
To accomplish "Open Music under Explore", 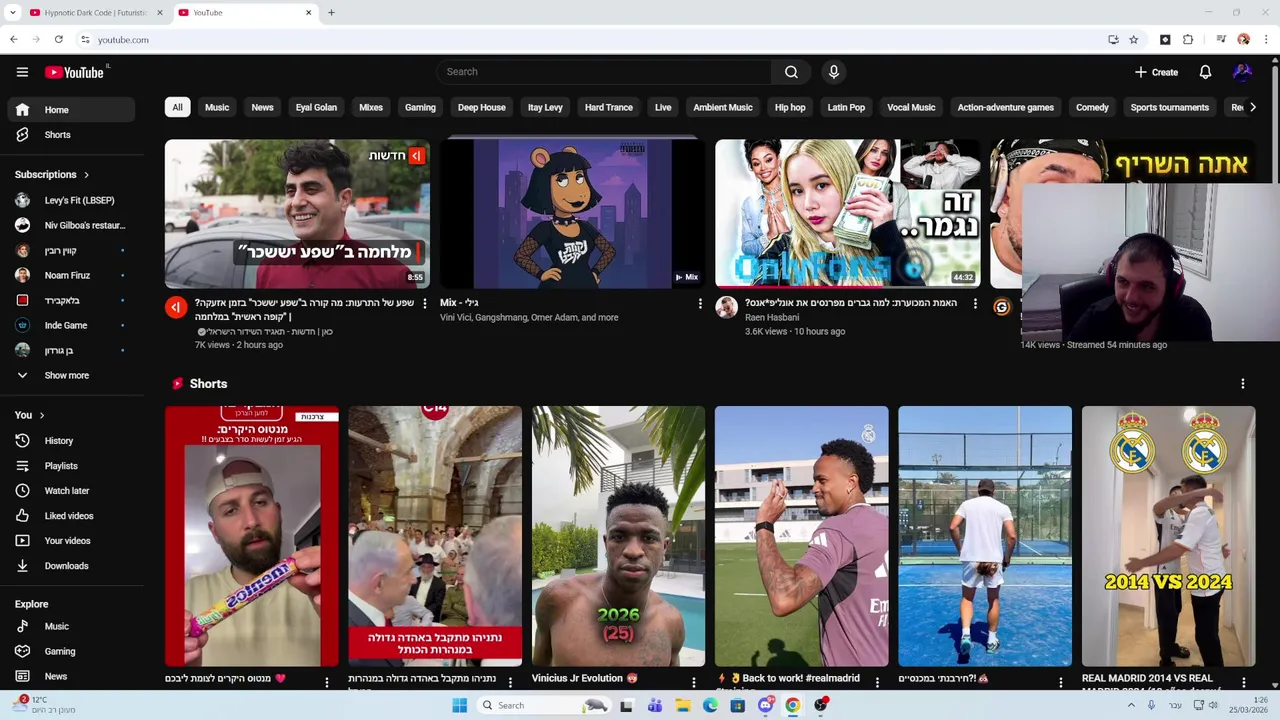I will tap(70, 626).
